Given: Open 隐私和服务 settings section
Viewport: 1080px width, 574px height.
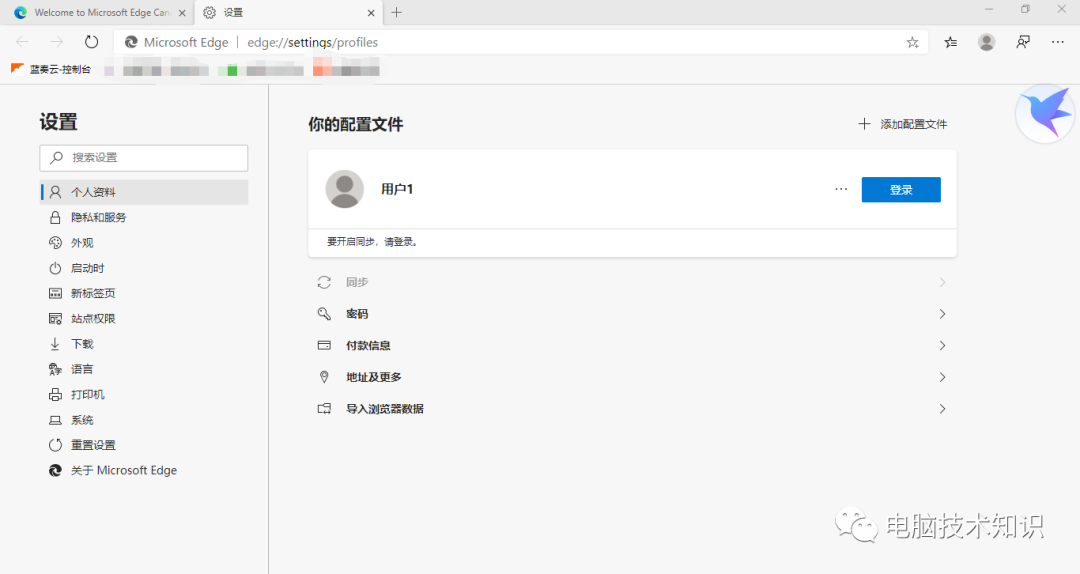Looking at the screenshot, I should 143,218.
